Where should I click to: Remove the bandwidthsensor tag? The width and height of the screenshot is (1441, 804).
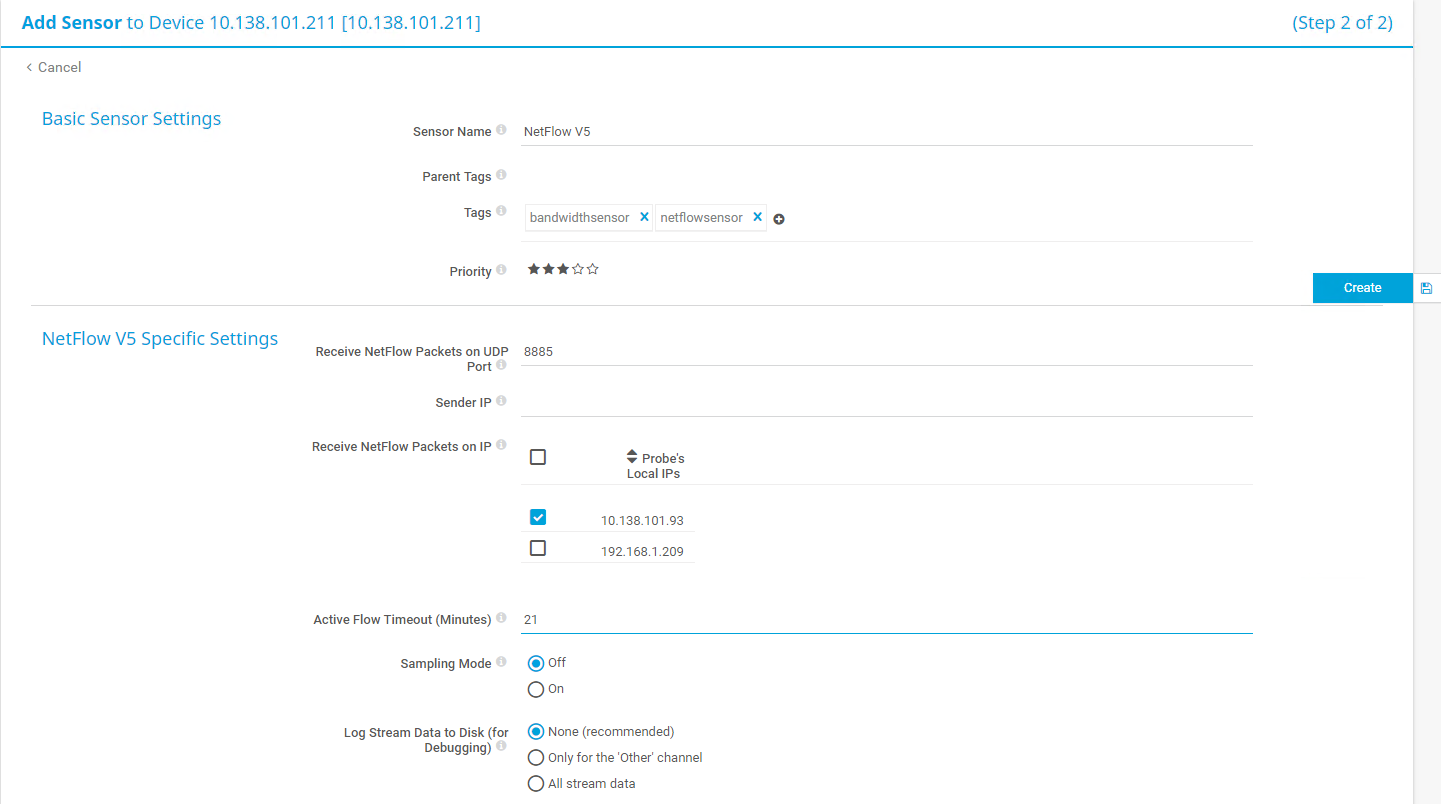[x=644, y=217]
